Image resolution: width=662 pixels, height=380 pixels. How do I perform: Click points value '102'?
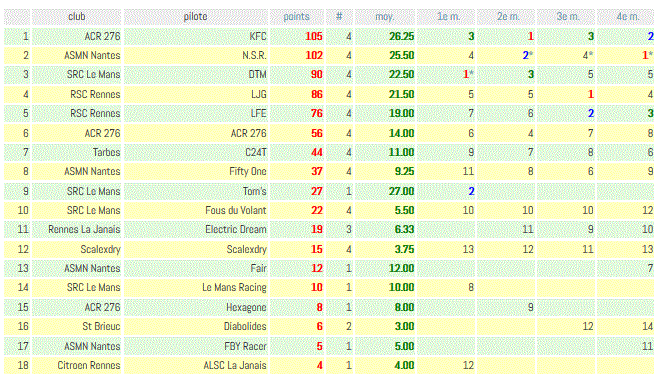click(x=314, y=55)
